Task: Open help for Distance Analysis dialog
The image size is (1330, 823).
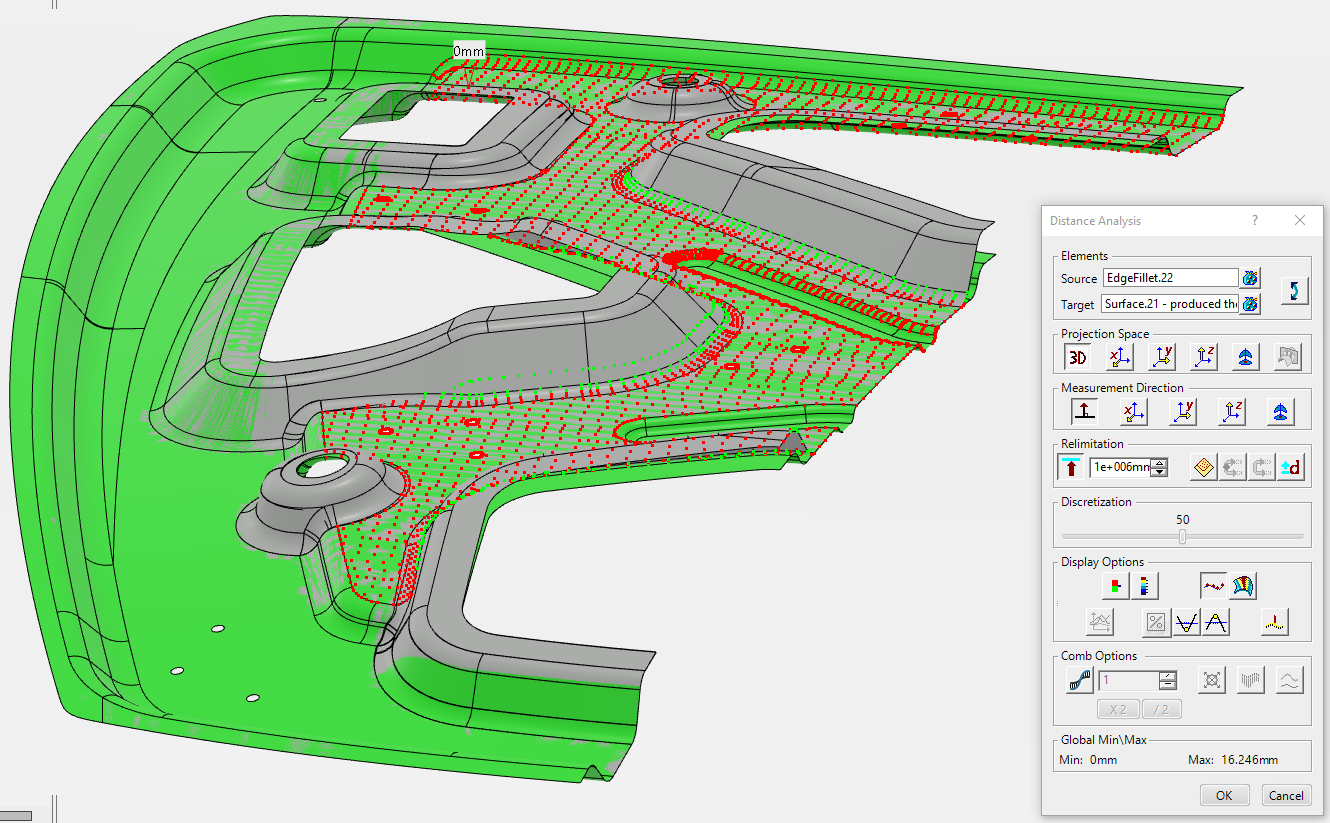Action: [1255, 220]
